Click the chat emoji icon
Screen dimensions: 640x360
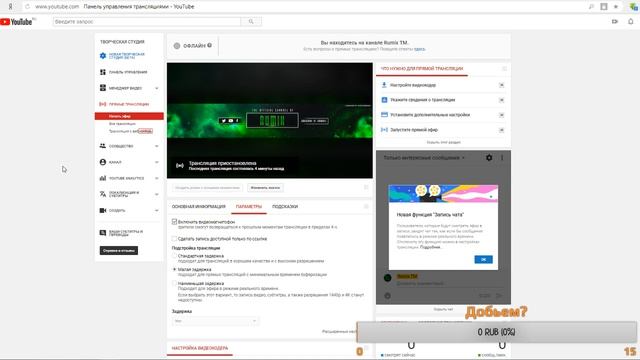tap(387, 296)
